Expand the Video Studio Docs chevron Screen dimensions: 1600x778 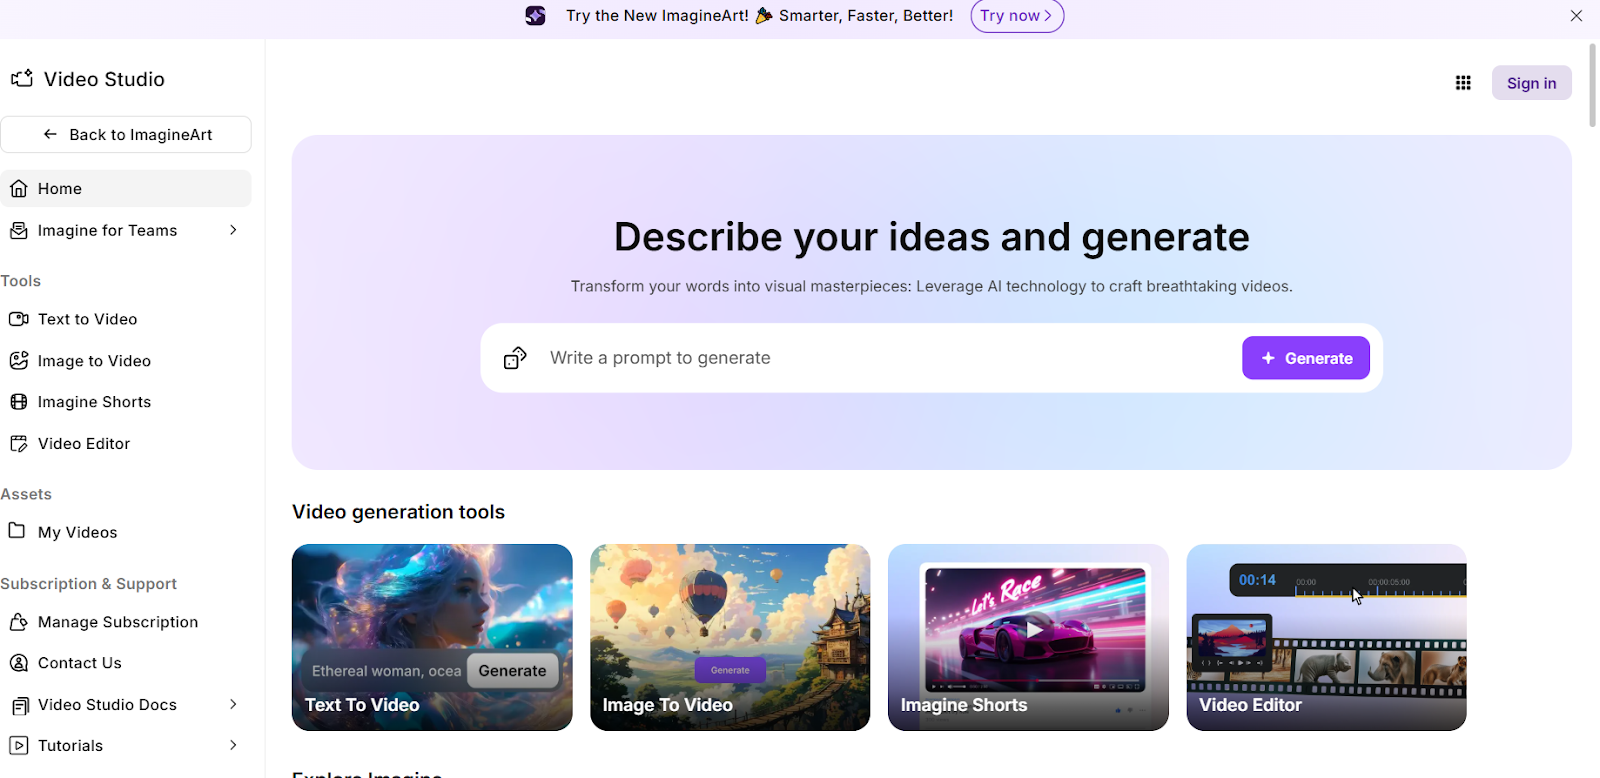pyautogui.click(x=233, y=704)
